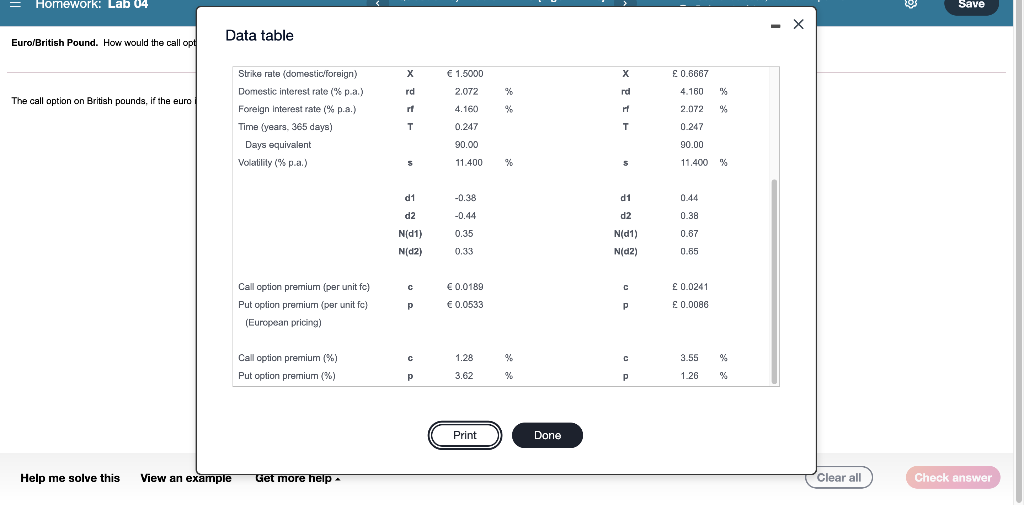Select the left-column Days equivalent 90.00
Screen dimensions: 1024x505
(x=466, y=144)
